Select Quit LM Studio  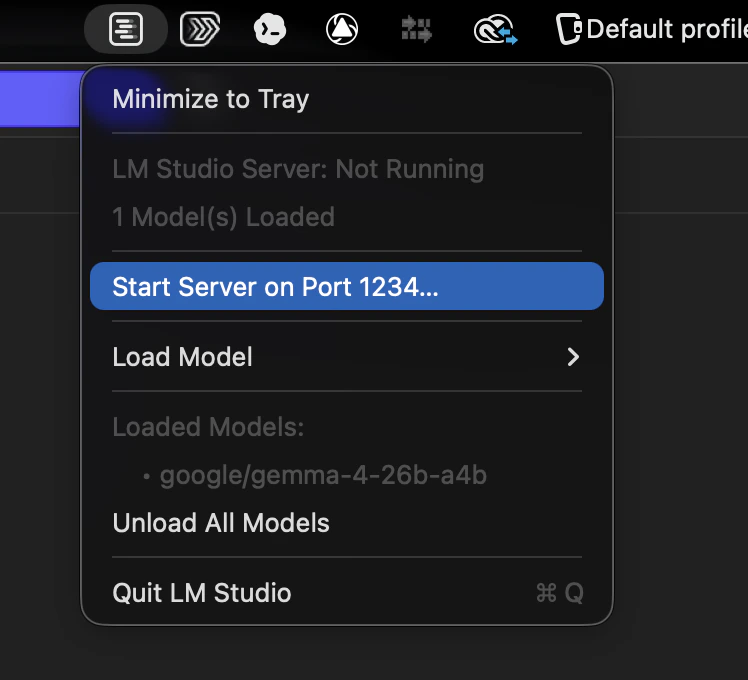[347, 593]
